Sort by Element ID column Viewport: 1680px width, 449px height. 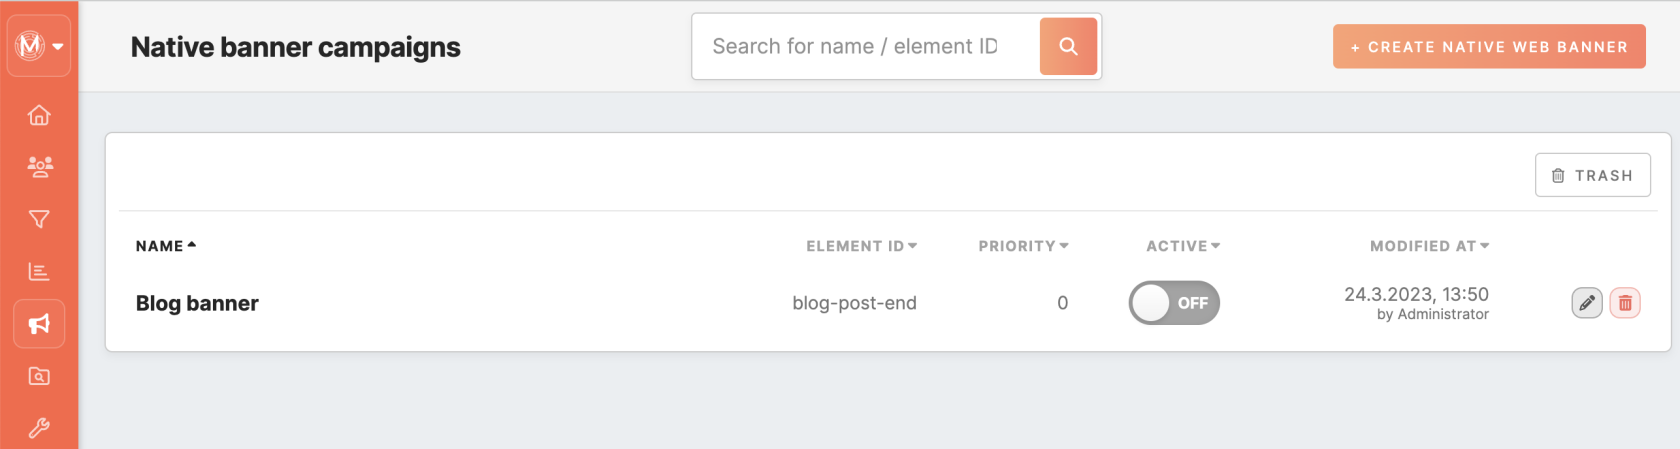tap(861, 246)
